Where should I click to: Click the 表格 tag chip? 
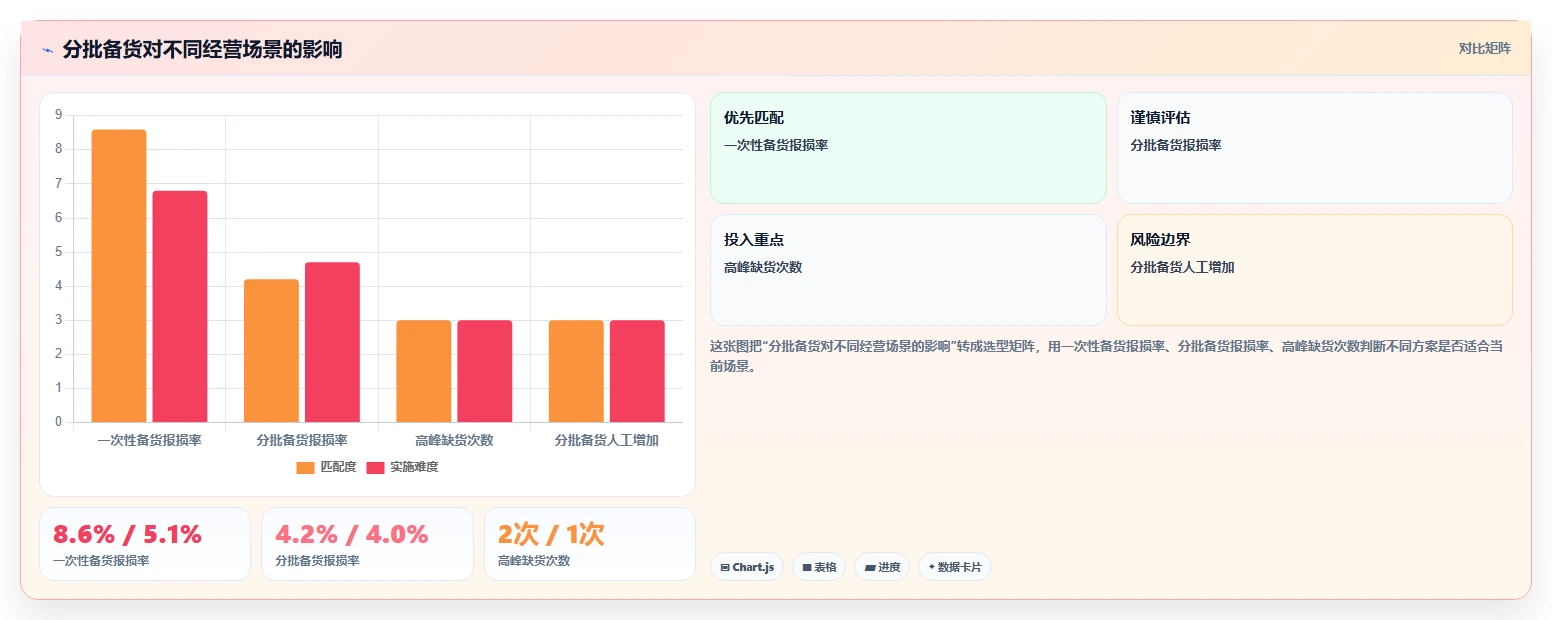coord(819,567)
